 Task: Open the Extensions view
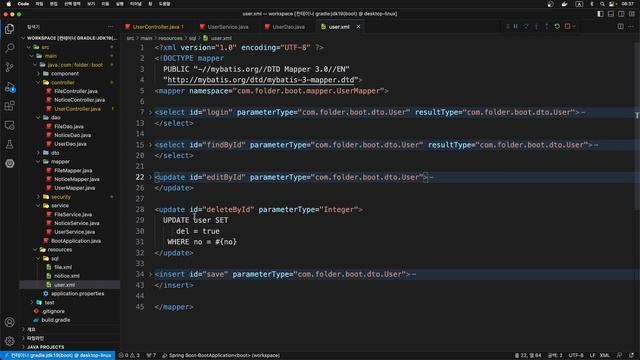point(9,106)
